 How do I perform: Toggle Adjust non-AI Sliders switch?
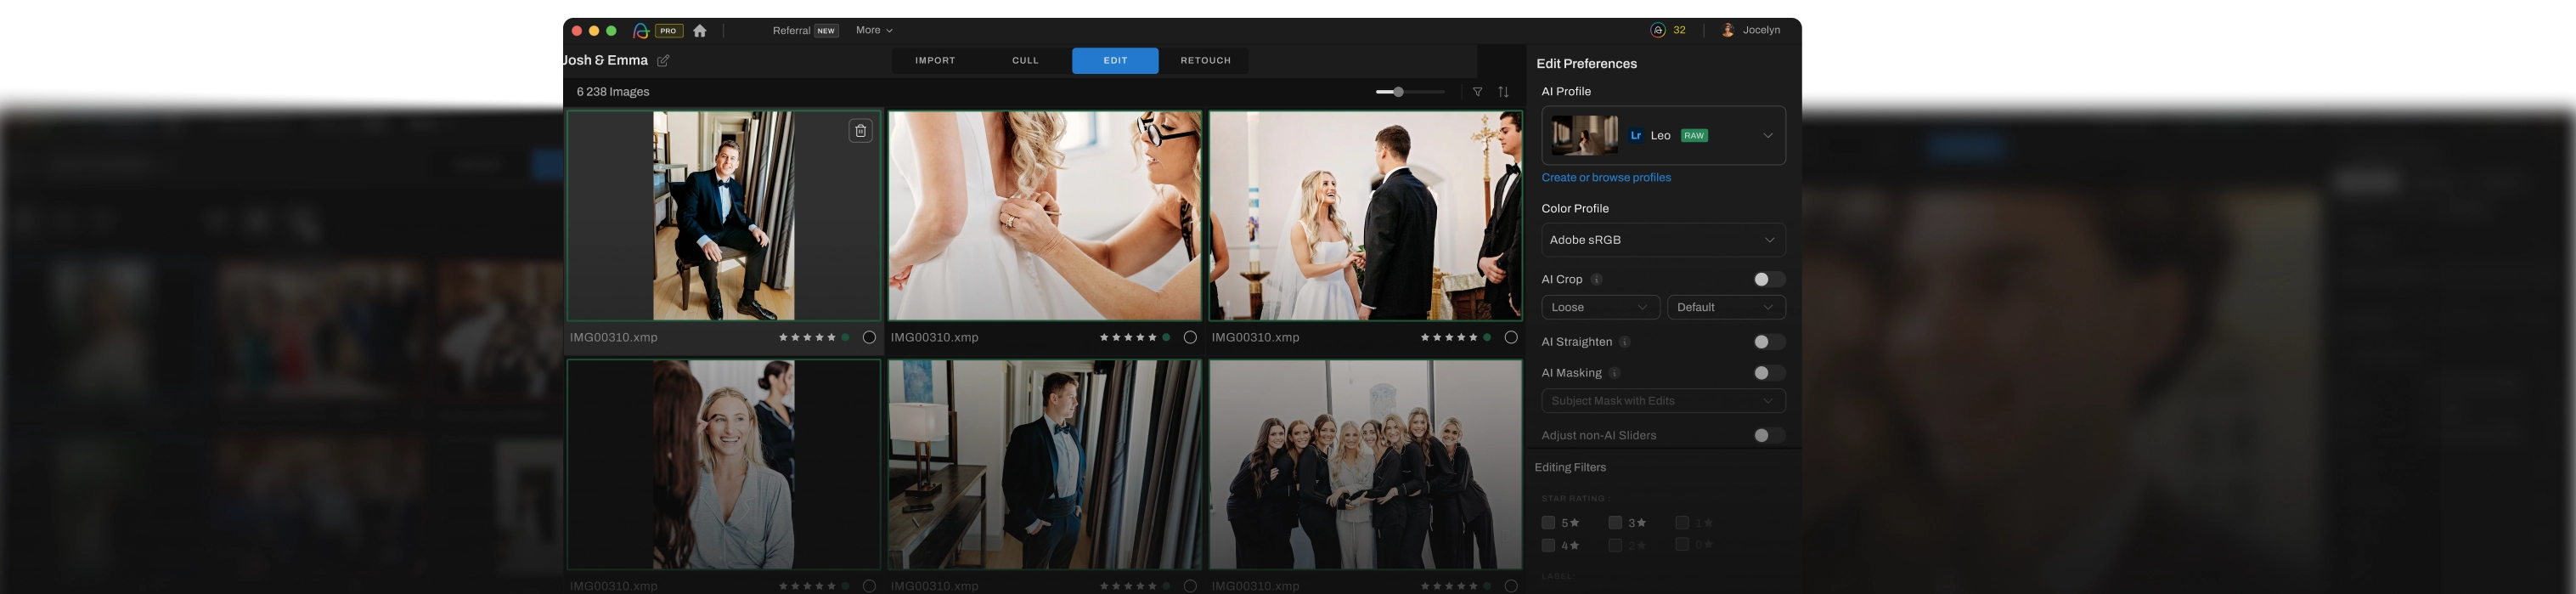(1768, 436)
